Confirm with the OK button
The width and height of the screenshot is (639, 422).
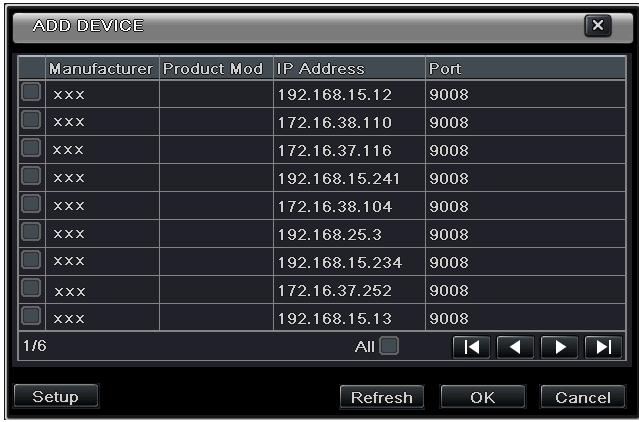(483, 397)
